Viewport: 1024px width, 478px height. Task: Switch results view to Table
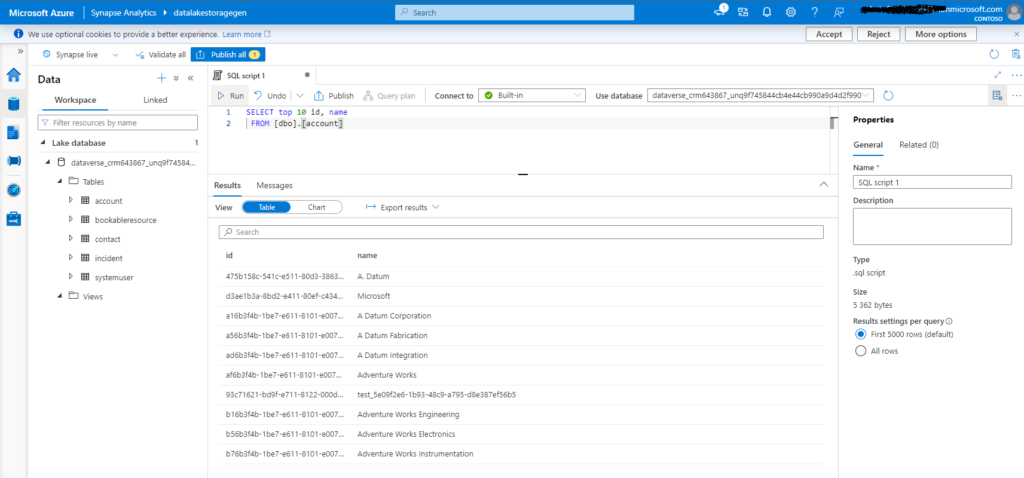267,207
